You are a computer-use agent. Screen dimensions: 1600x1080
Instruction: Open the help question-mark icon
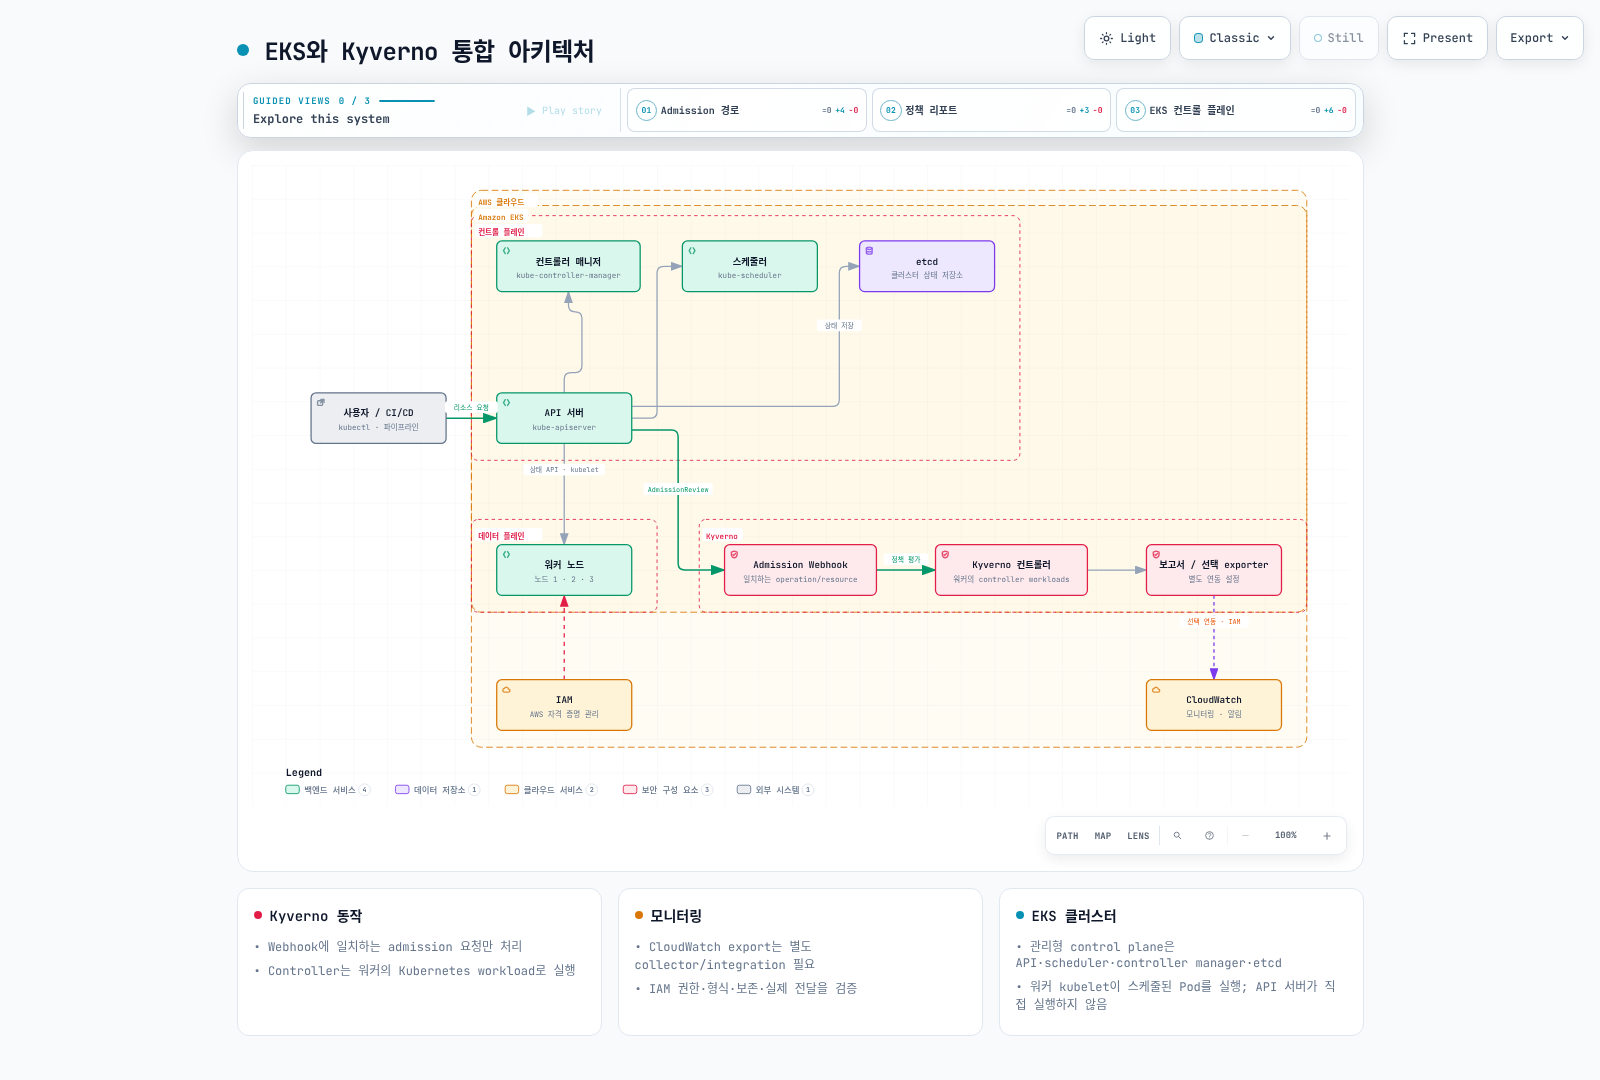pyautogui.click(x=1209, y=836)
